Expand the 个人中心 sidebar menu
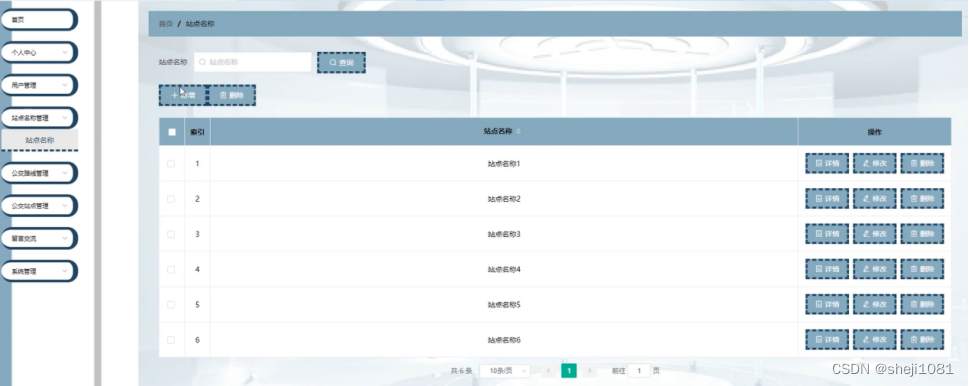Viewport: 969px width, 386px height. (x=39, y=52)
